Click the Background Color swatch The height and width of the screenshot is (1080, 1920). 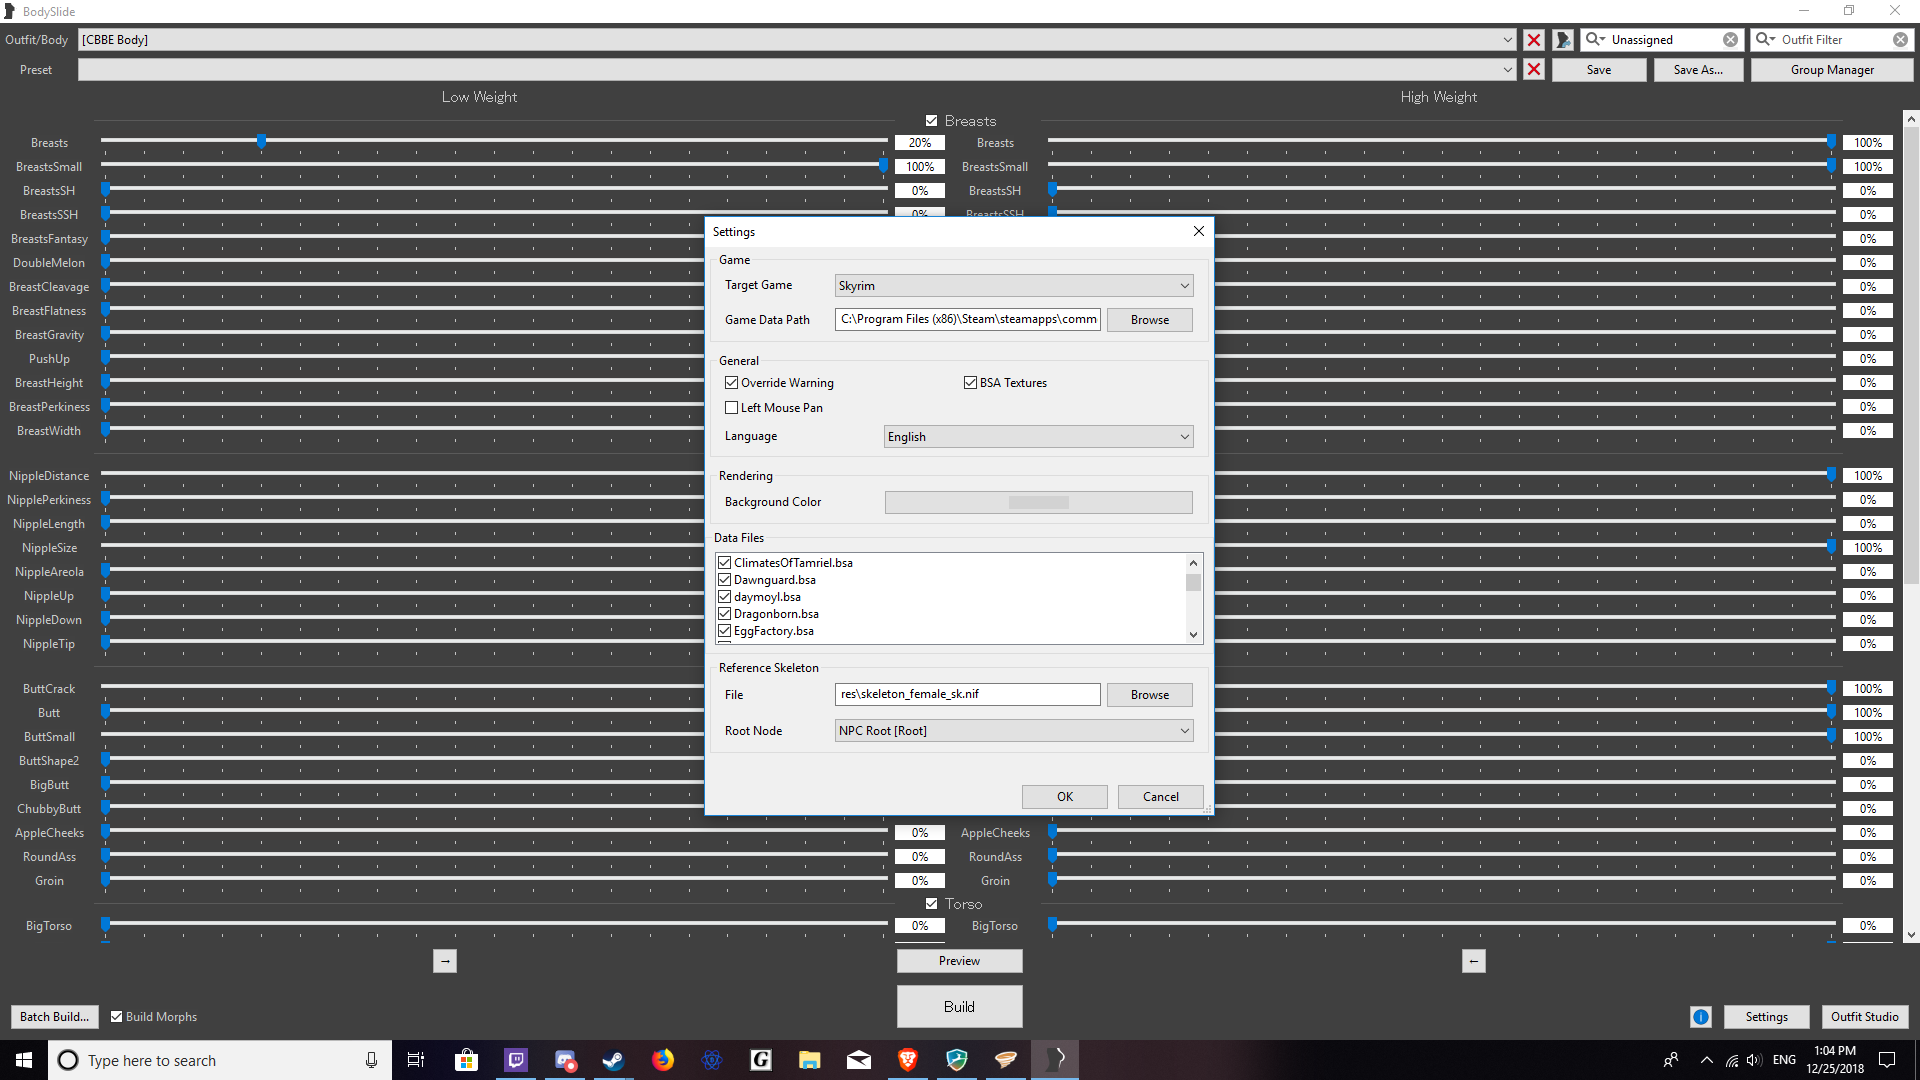point(1038,502)
